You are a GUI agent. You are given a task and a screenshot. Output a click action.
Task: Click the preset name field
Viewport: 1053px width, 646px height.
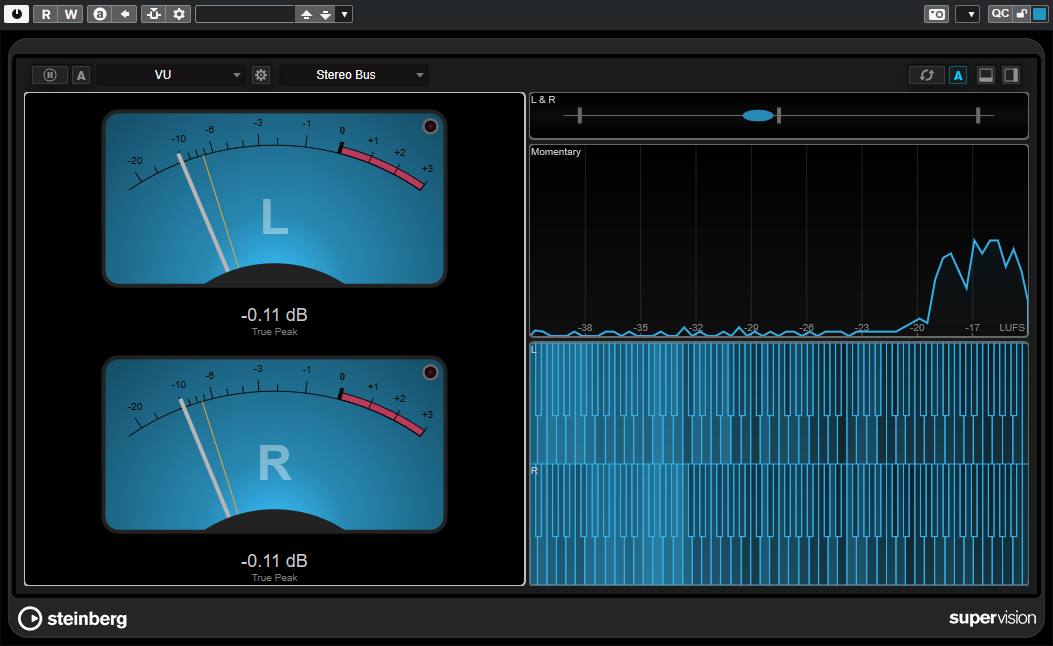245,14
